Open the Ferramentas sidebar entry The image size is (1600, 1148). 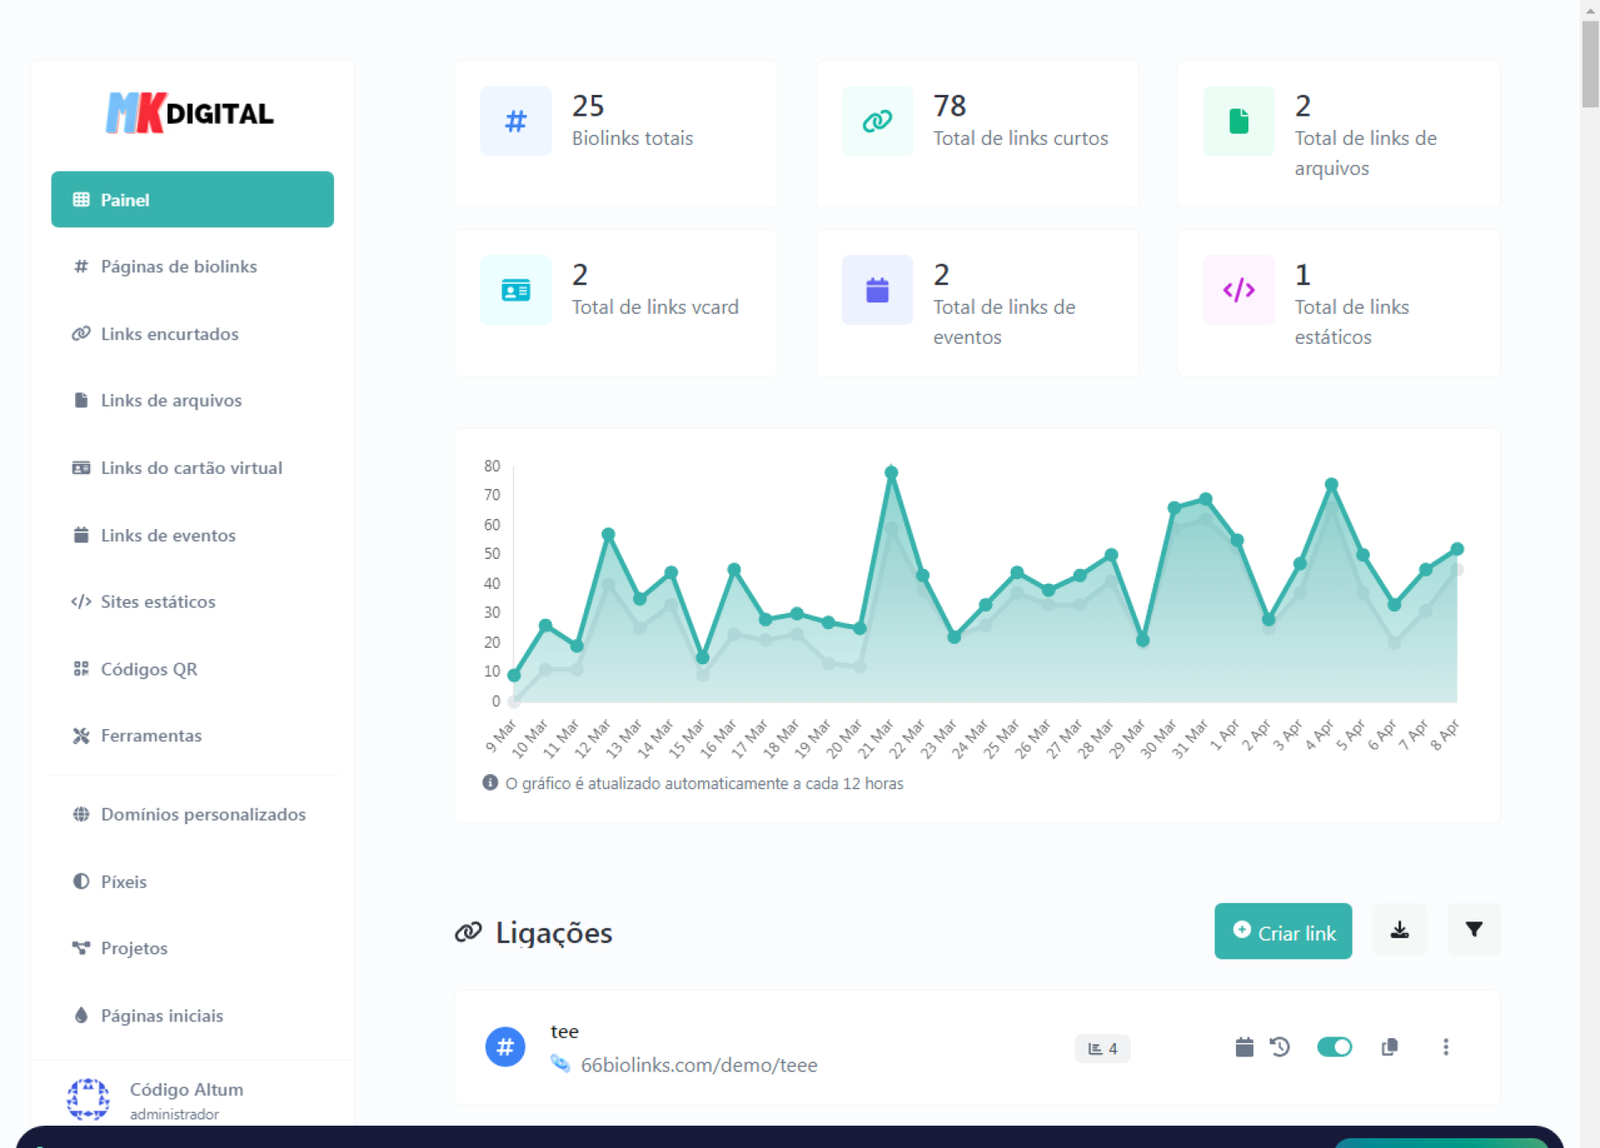click(x=151, y=736)
